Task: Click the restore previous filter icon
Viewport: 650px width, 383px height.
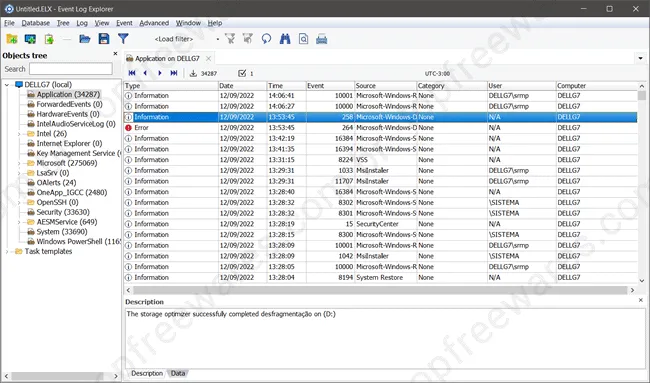Action: (248, 39)
